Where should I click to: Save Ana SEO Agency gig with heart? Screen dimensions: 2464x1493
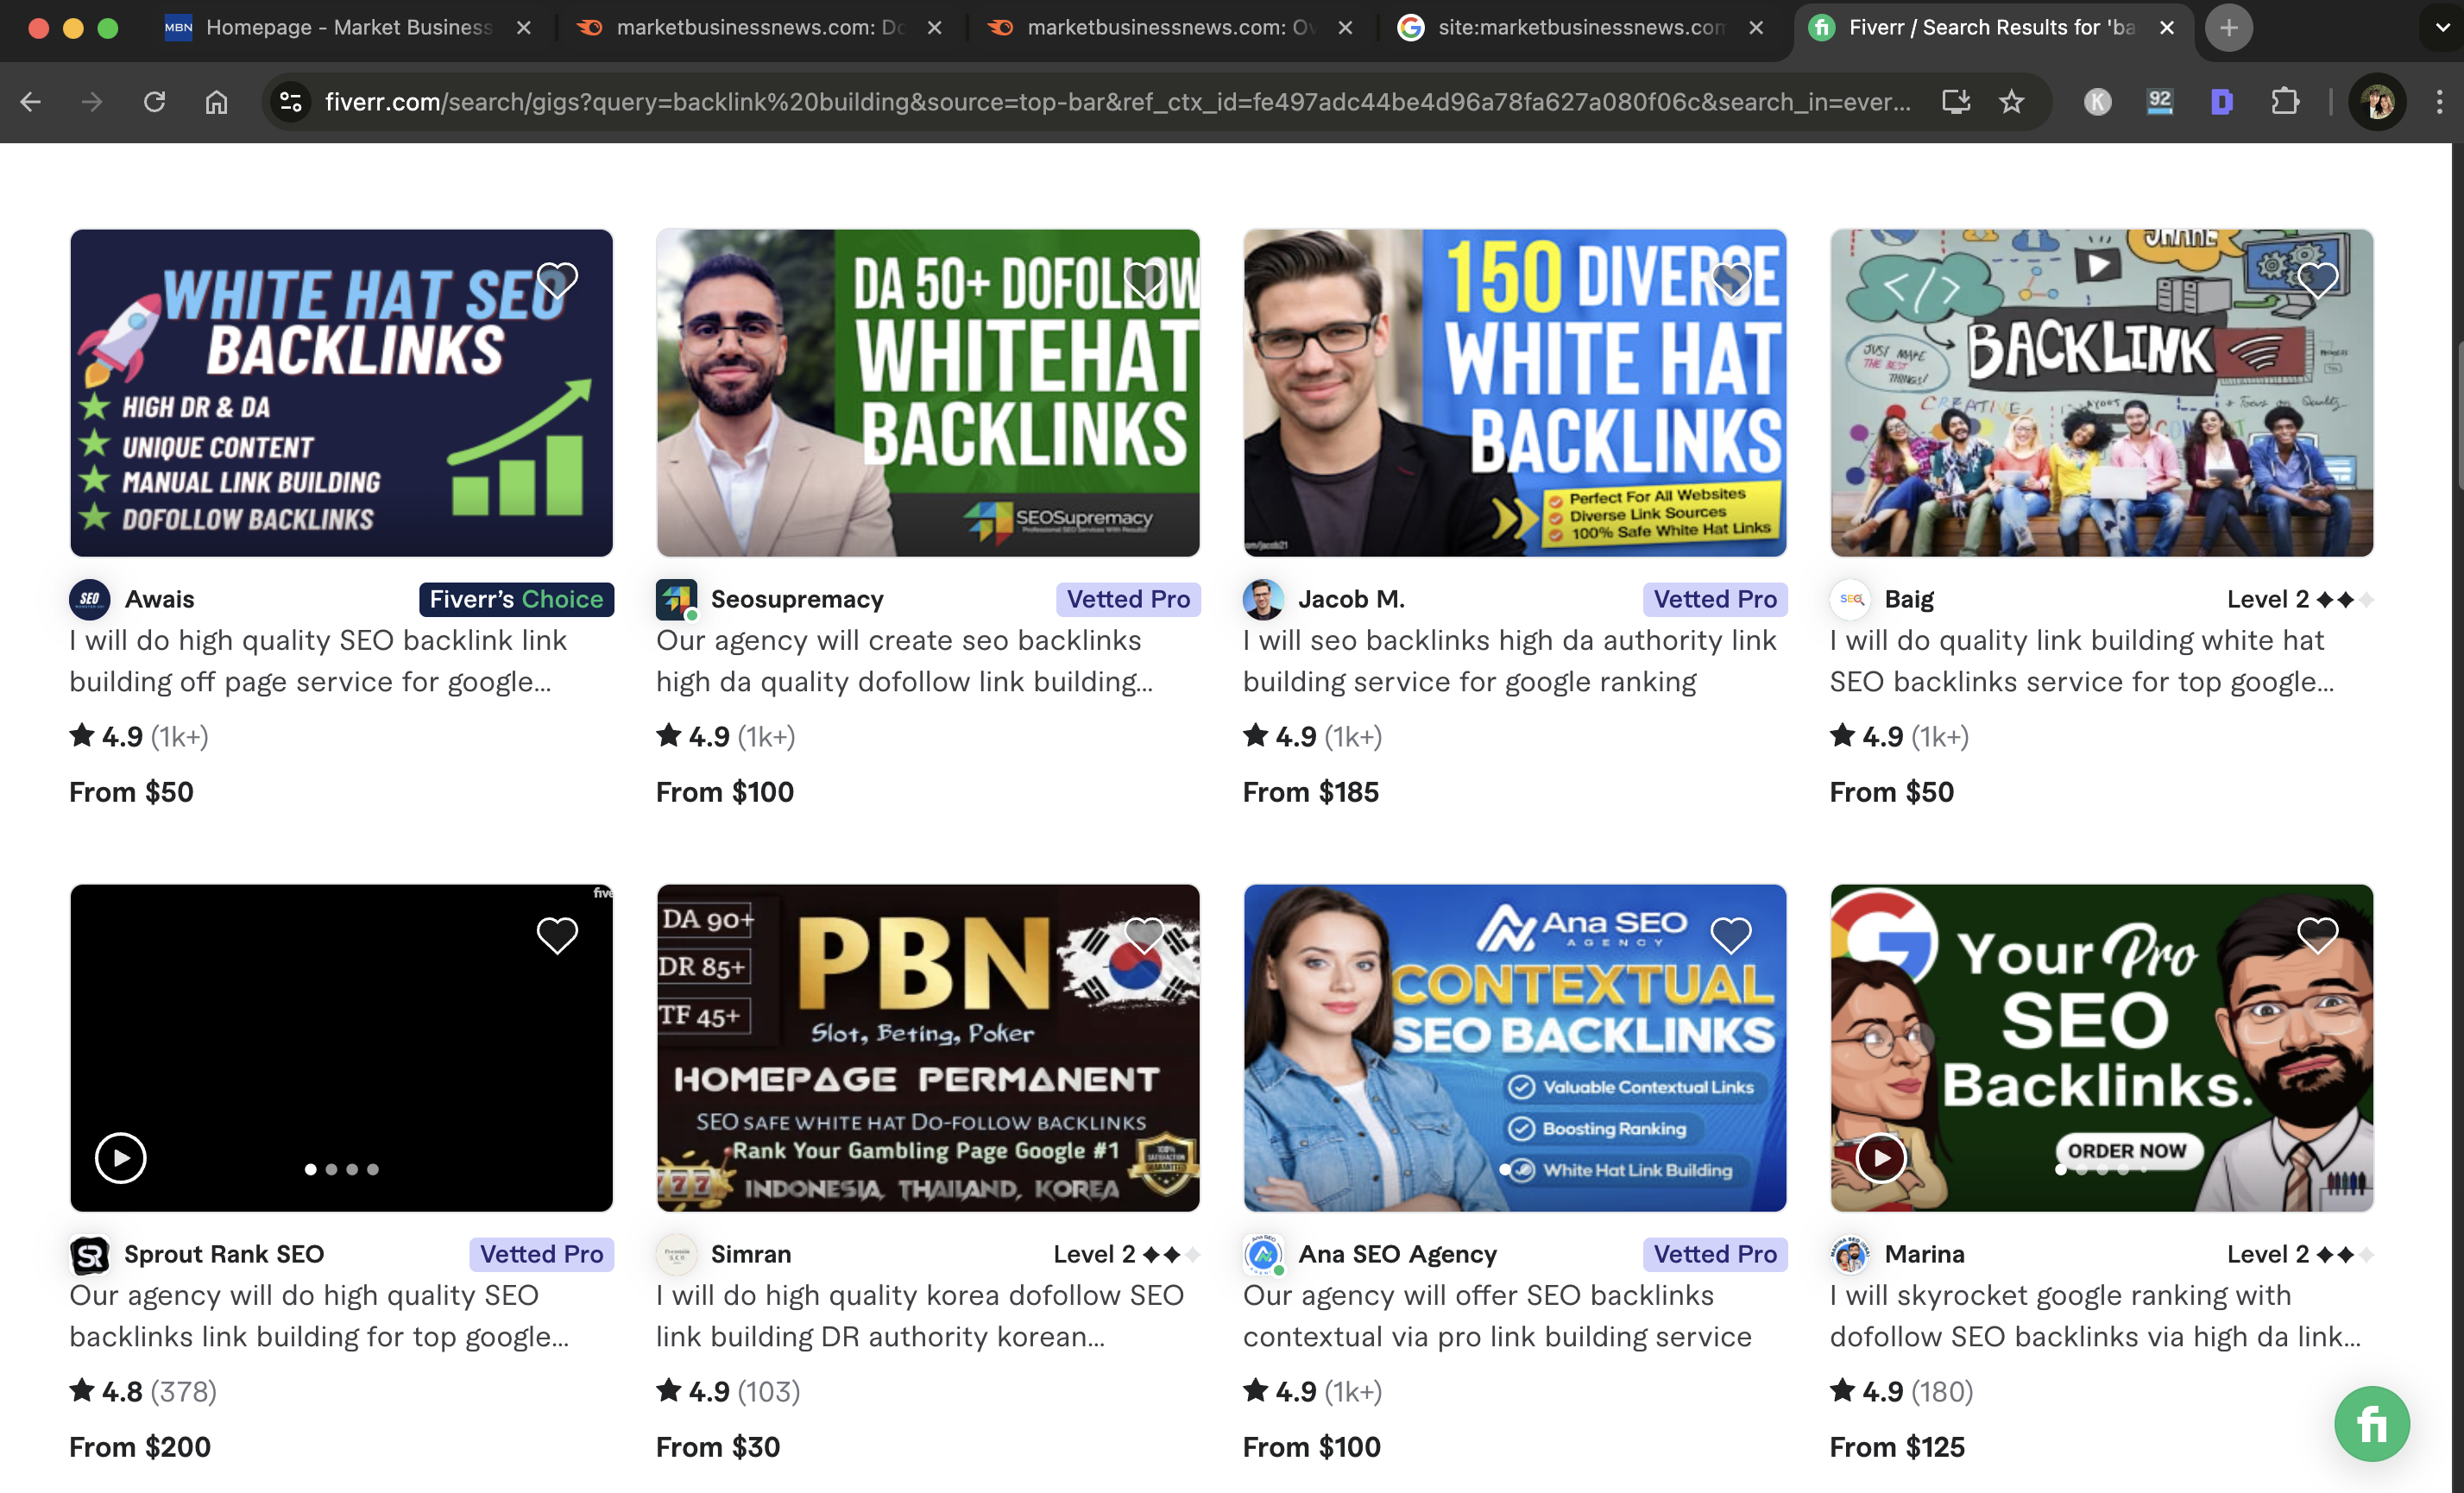tap(1731, 935)
